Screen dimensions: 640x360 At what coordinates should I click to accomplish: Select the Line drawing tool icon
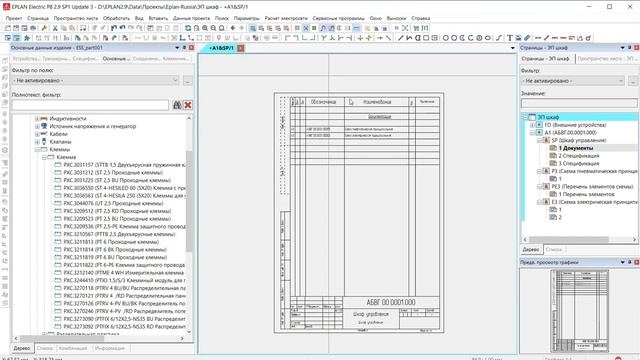(x=401, y=38)
